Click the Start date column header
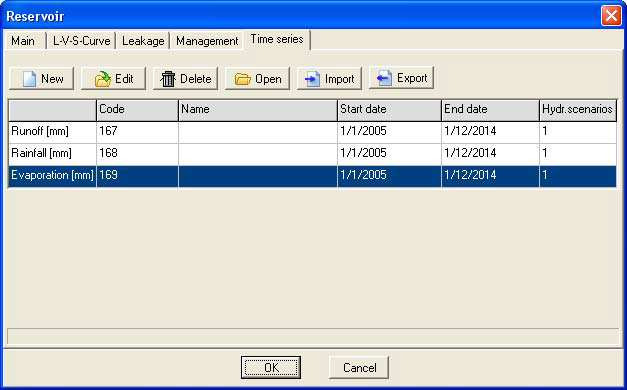627x390 pixels. tap(389, 110)
